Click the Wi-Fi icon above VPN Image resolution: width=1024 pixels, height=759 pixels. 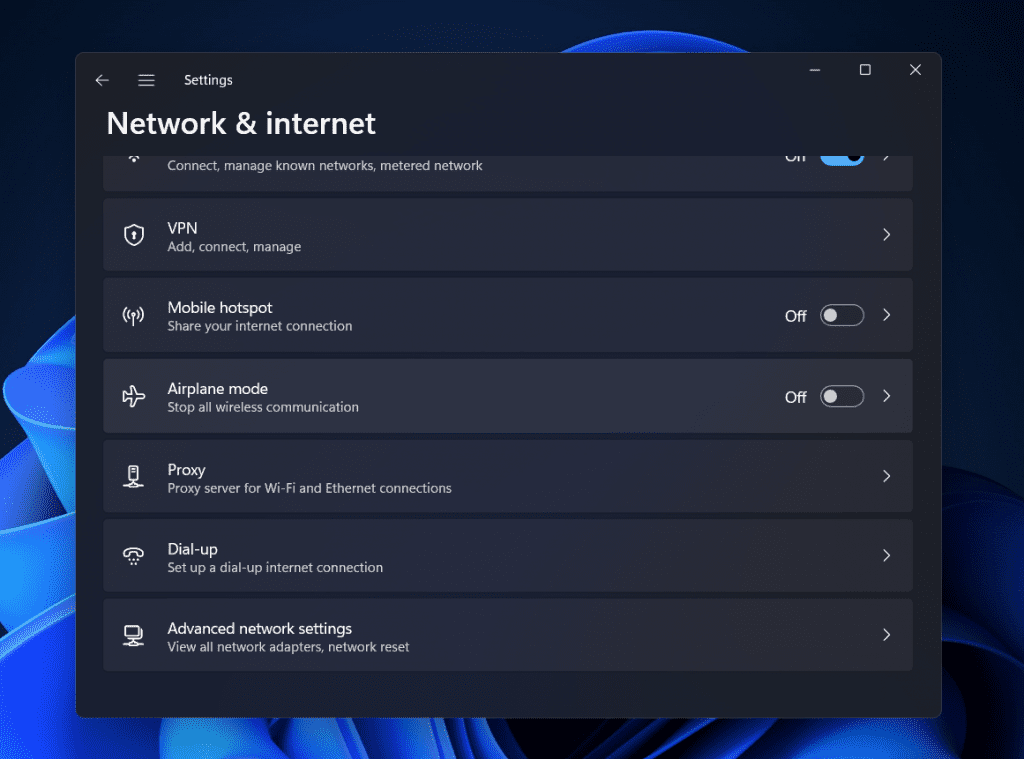(x=133, y=158)
